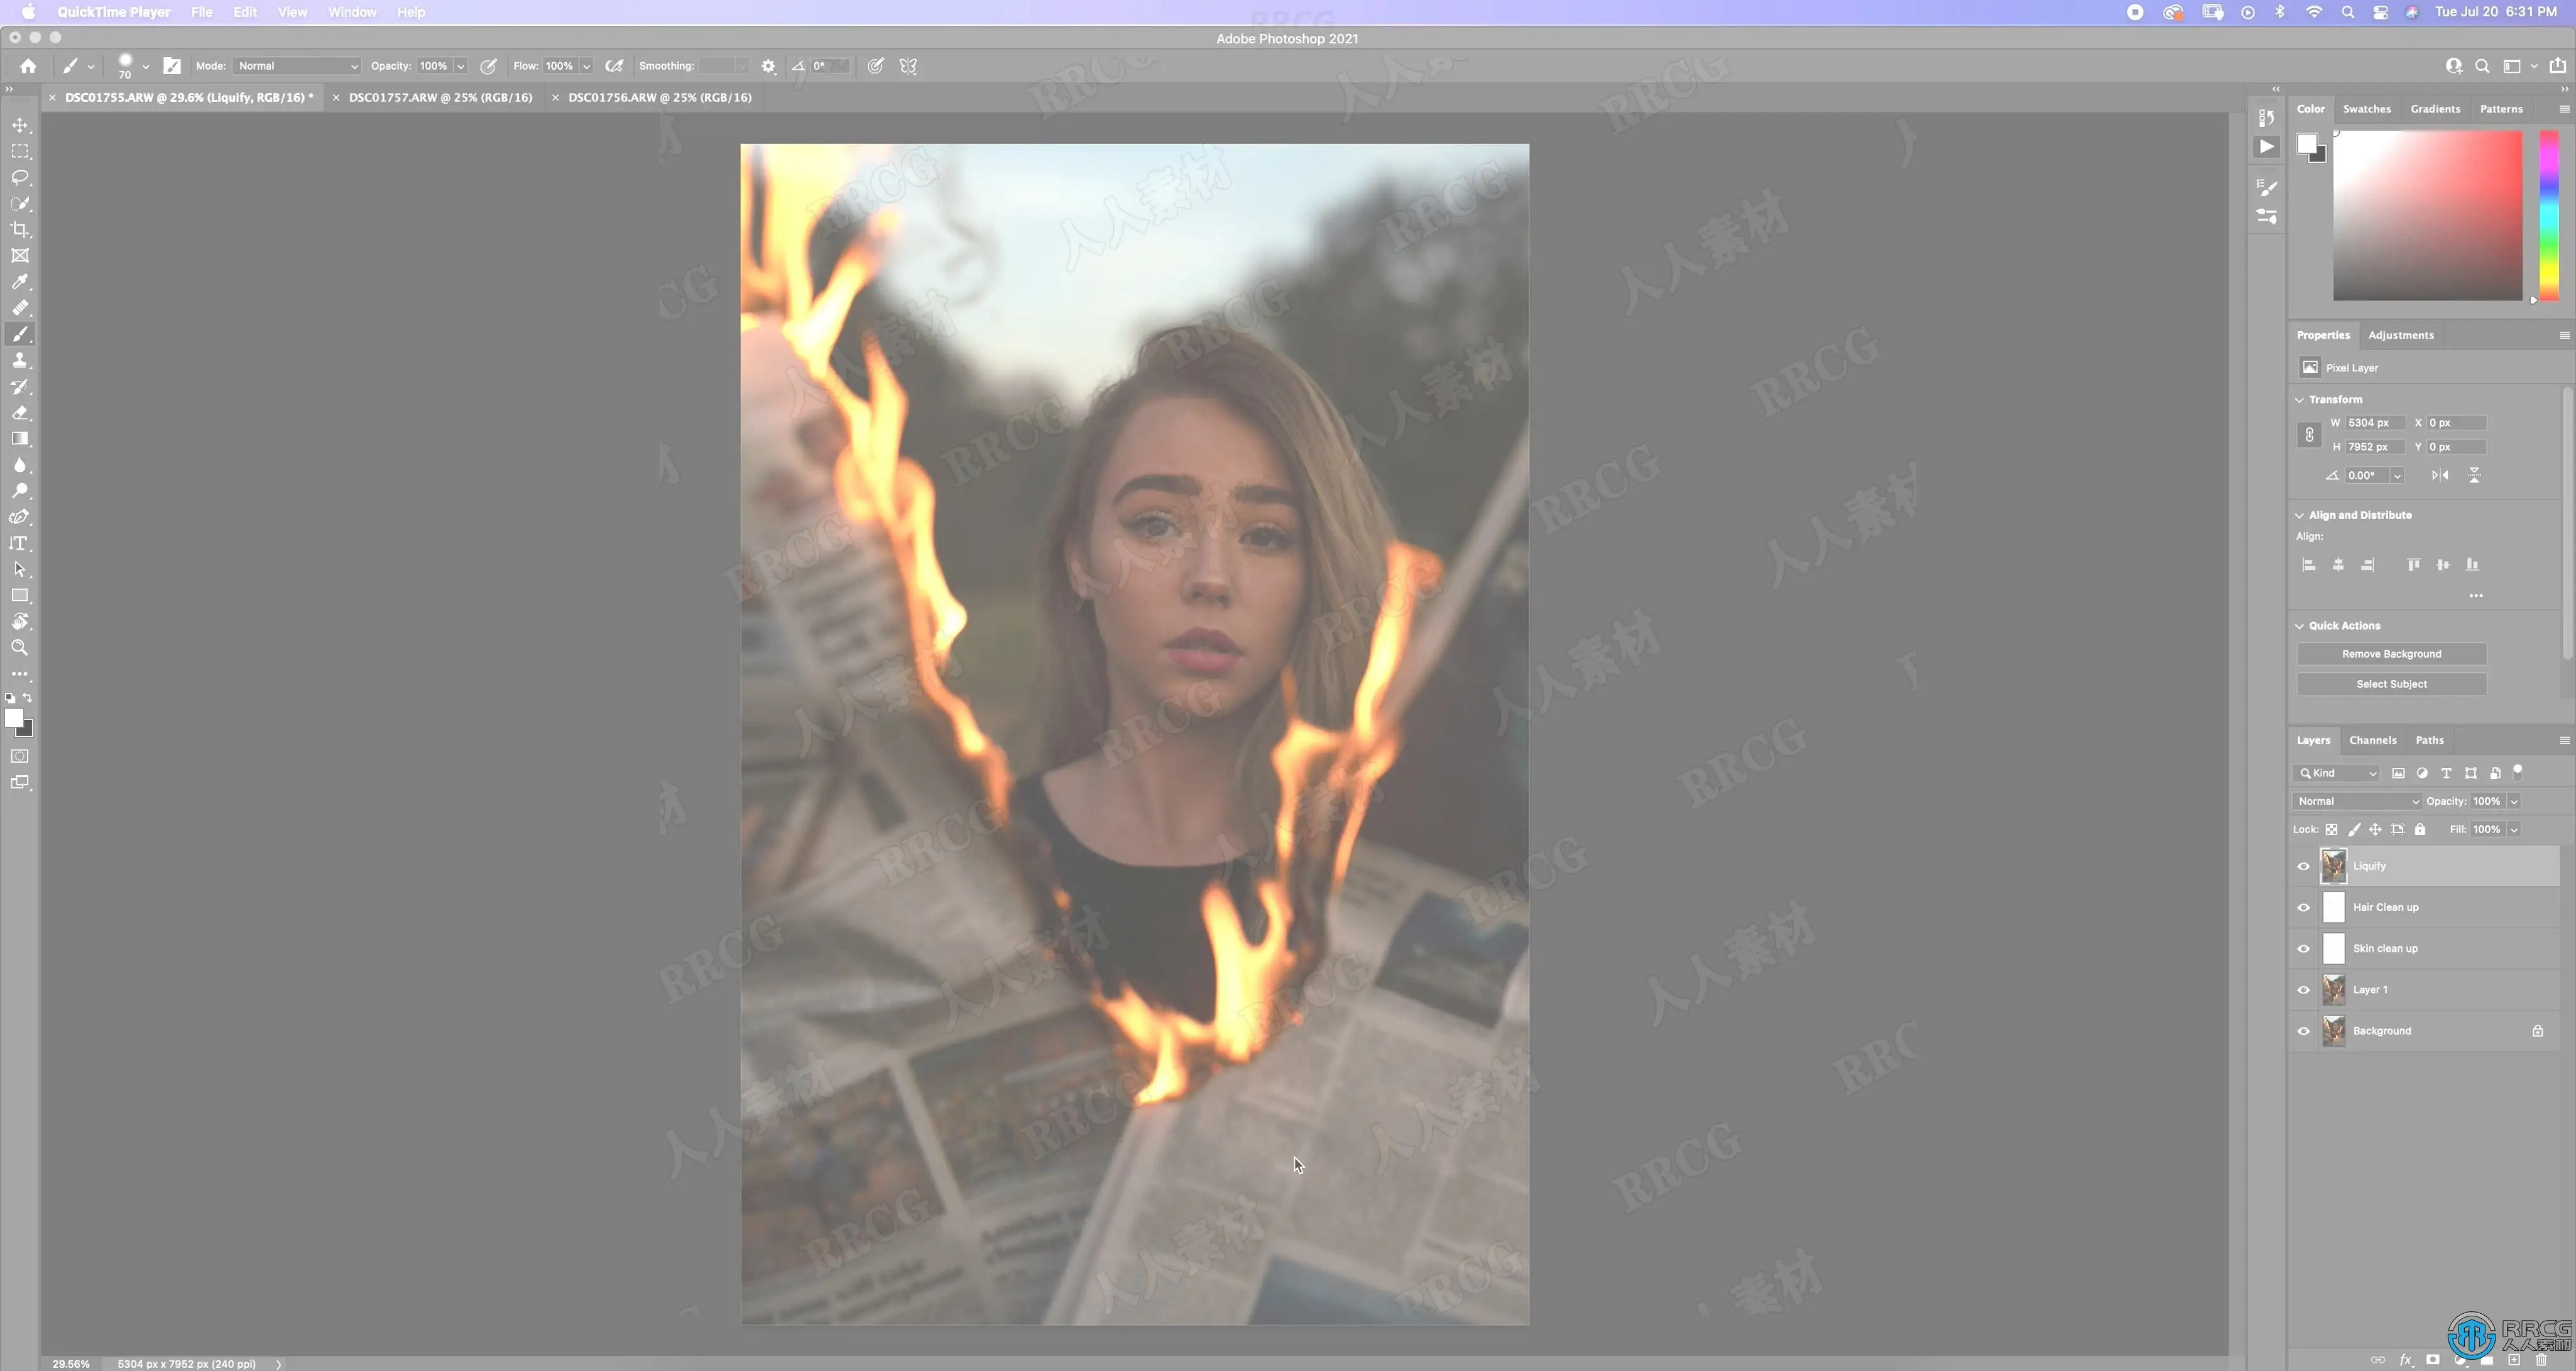Pick the Horizontal Type tool

click(x=20, y=543)
